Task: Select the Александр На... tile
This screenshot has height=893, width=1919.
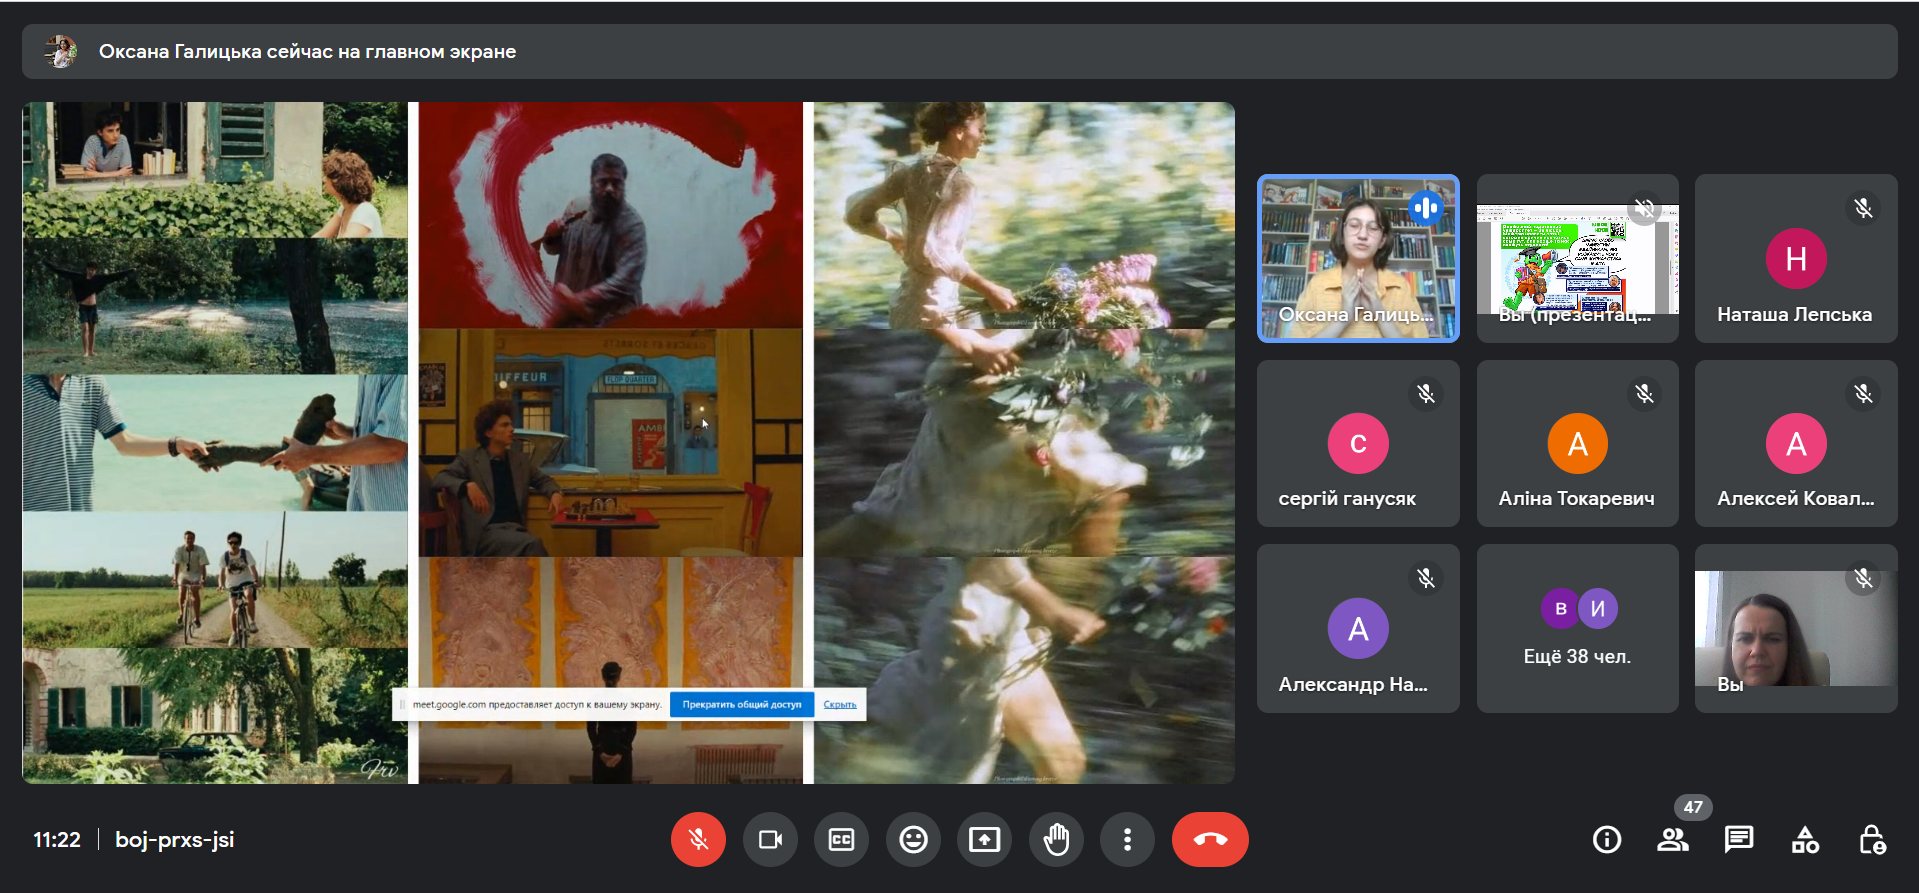Action: coord(1358,628)
